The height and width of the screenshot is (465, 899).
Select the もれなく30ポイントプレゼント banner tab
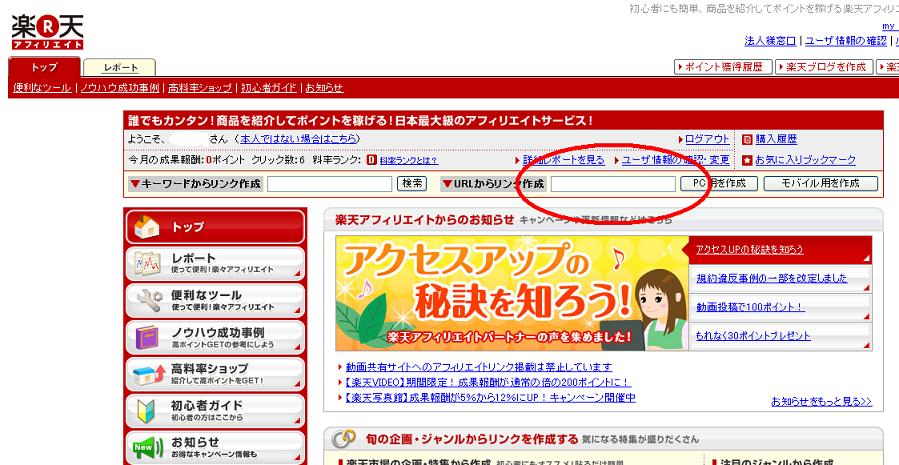[780, 336]
